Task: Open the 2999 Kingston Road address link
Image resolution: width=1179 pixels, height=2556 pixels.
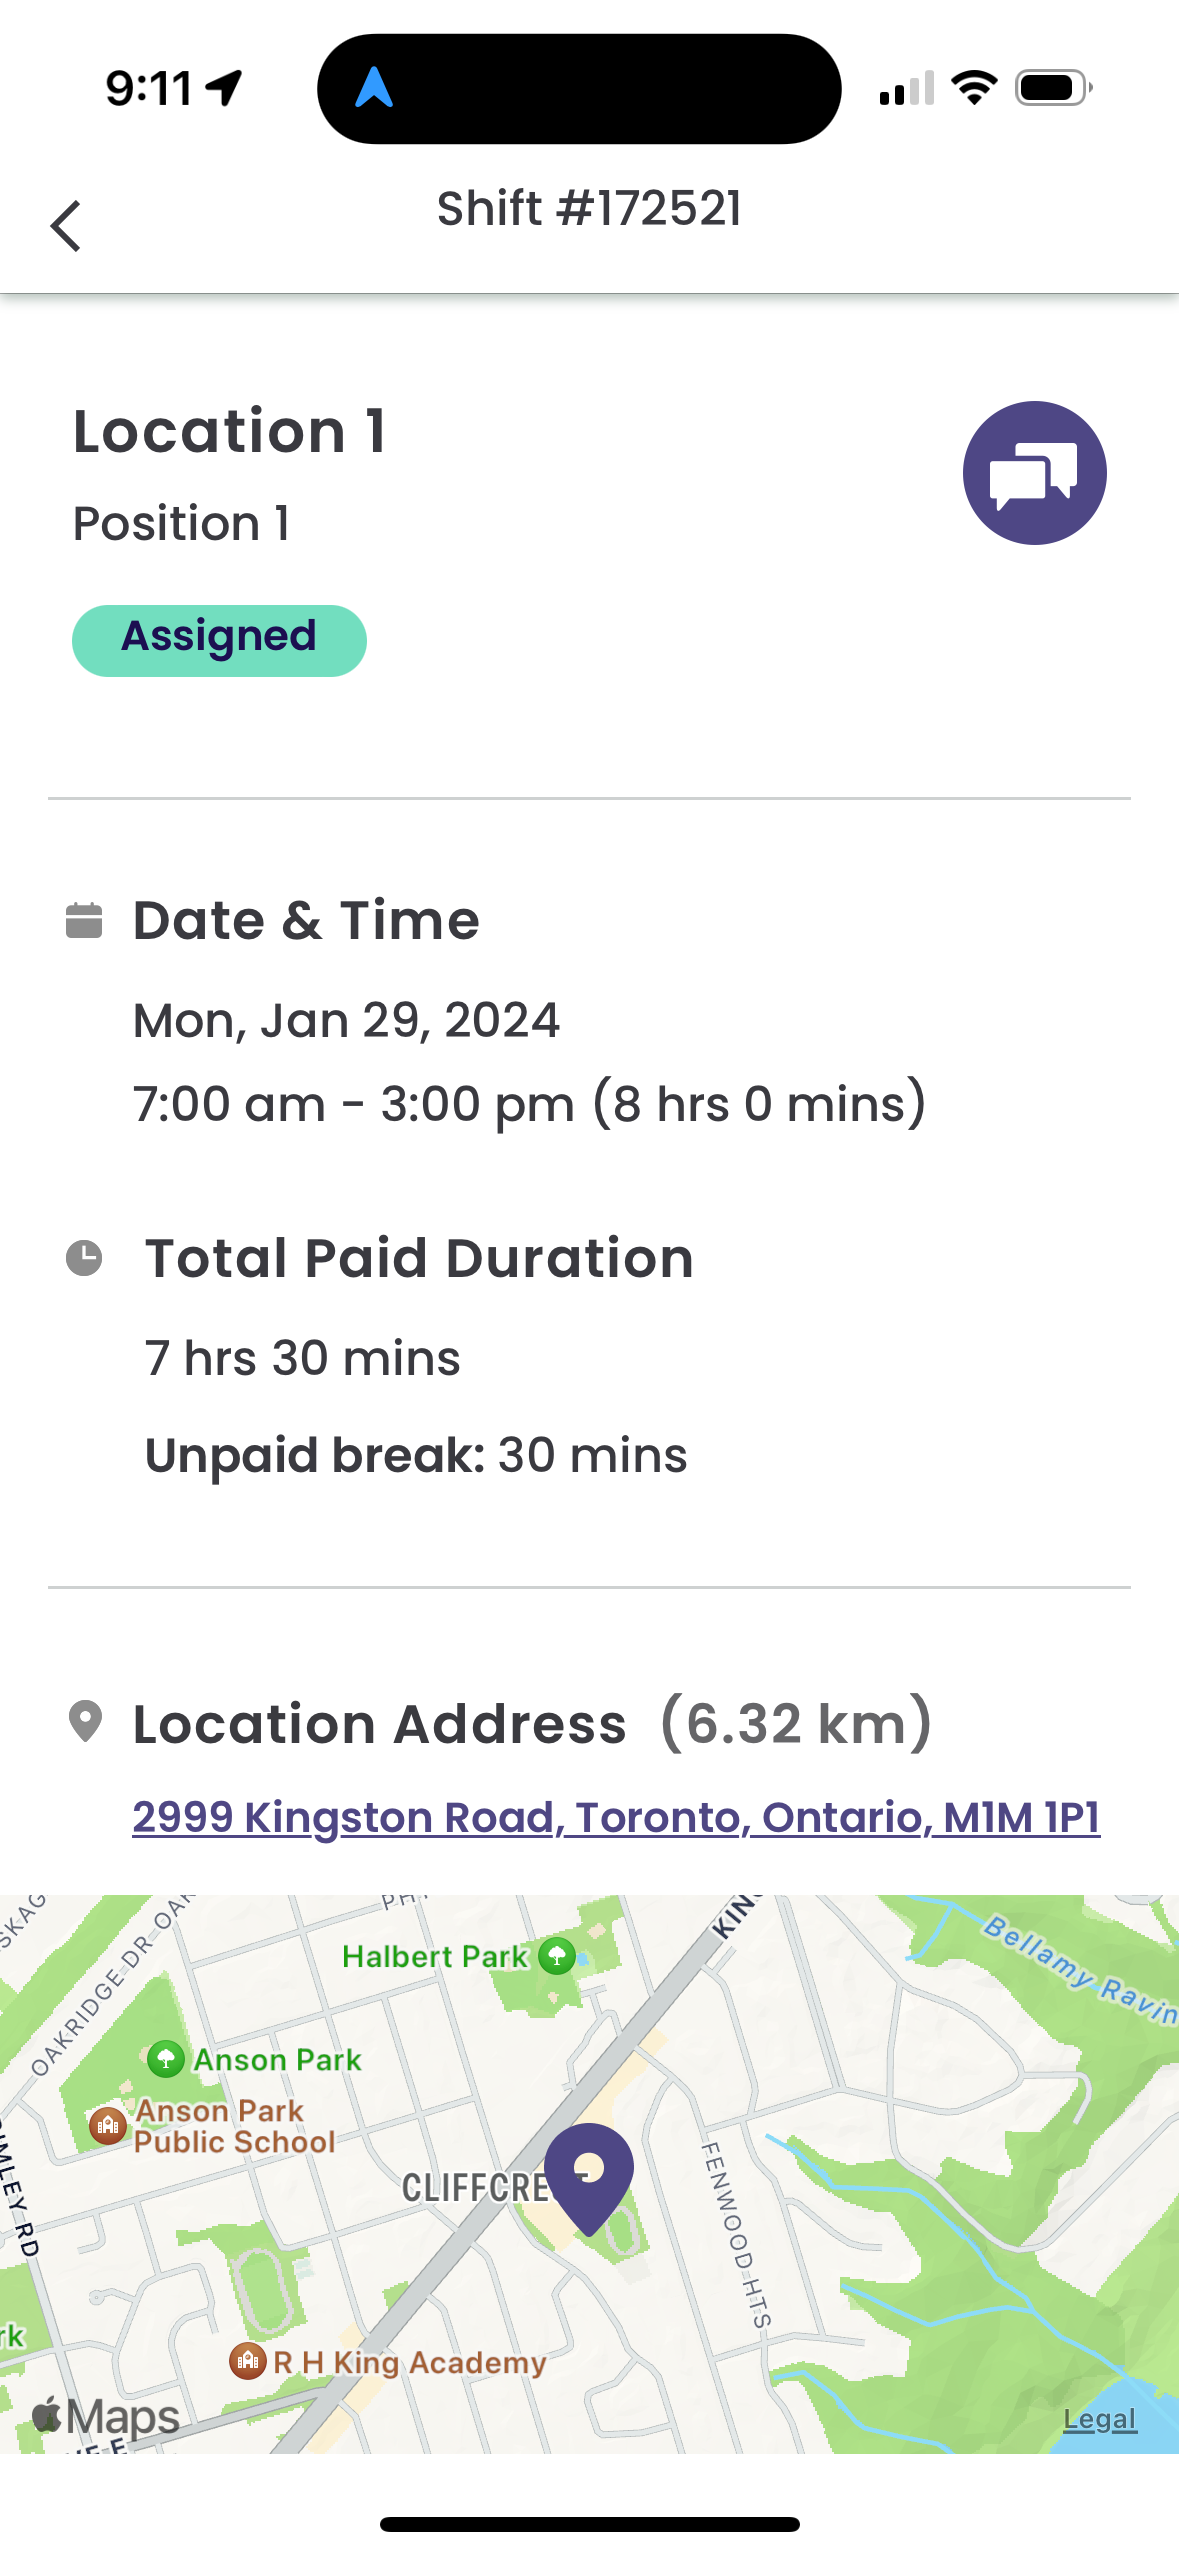Action: [x=616, y=1816]
